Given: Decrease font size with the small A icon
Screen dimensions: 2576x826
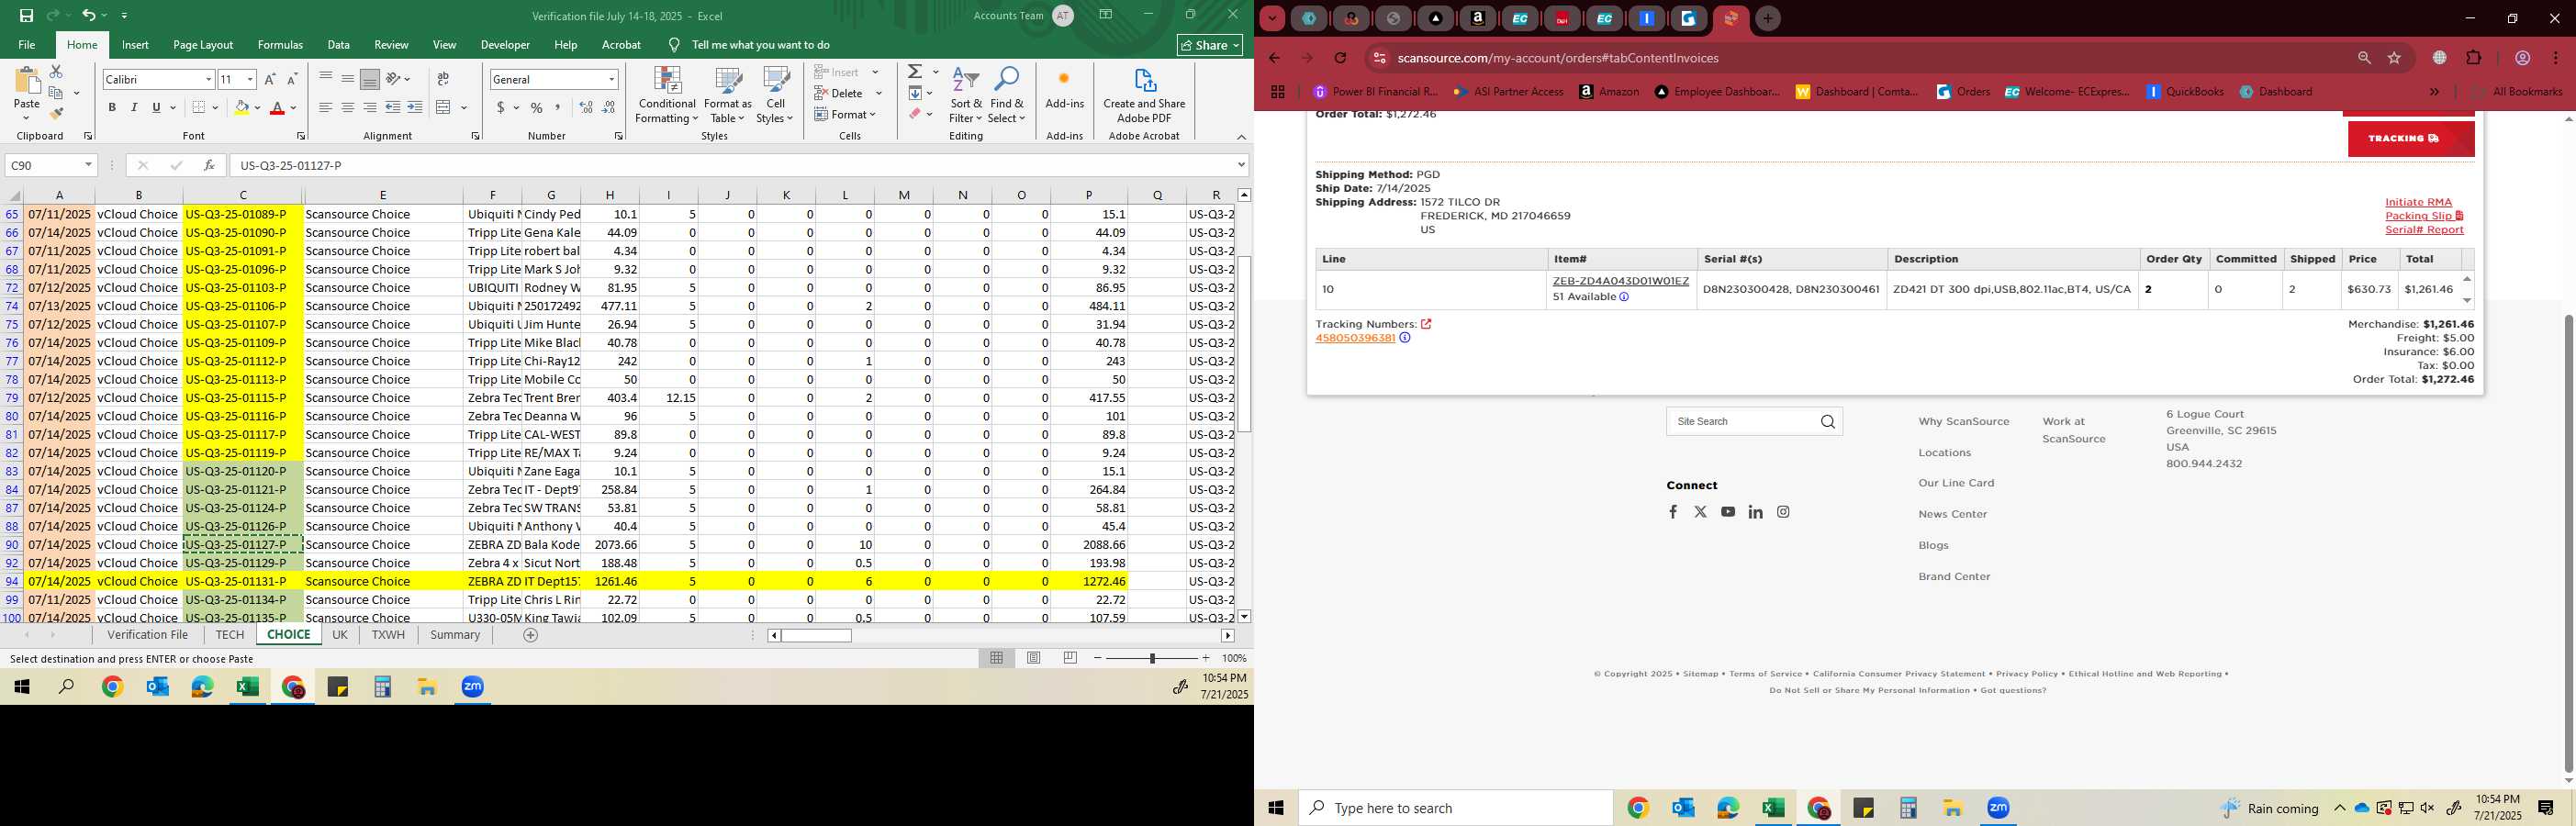Looking at the screenshot, I should coord(292,79).
